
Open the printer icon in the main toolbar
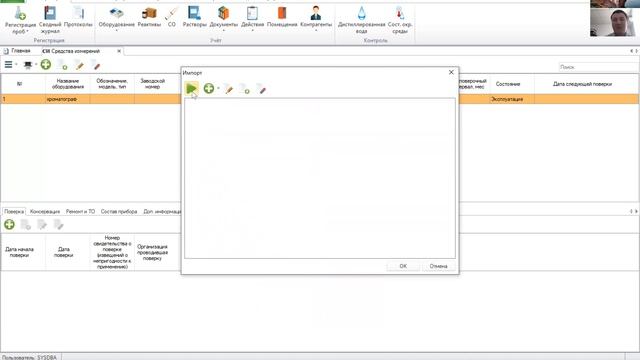click(x=28, y=64)
